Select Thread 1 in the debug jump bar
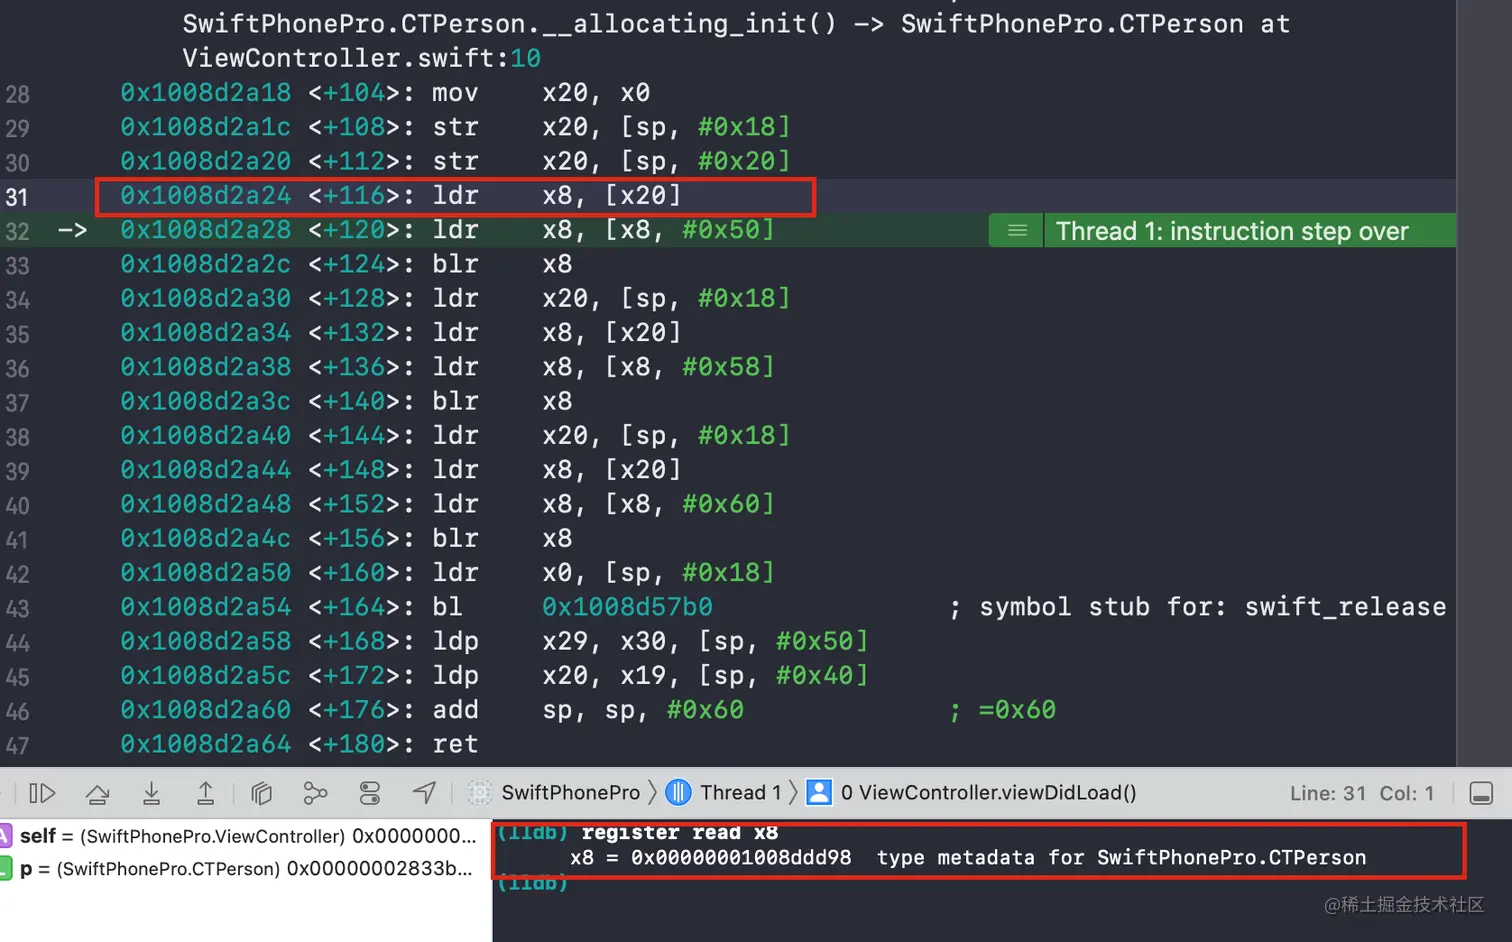 (740, 793)
